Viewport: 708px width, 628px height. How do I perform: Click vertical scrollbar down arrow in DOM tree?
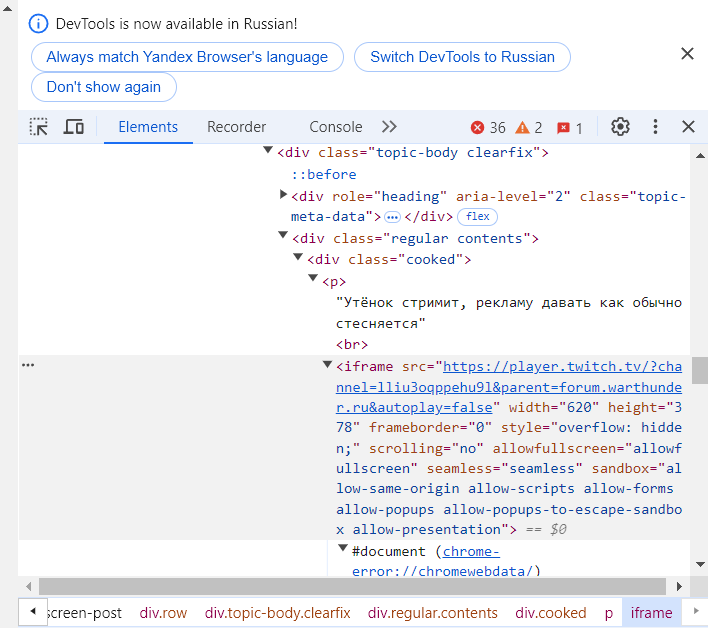(x=700, y=564)
